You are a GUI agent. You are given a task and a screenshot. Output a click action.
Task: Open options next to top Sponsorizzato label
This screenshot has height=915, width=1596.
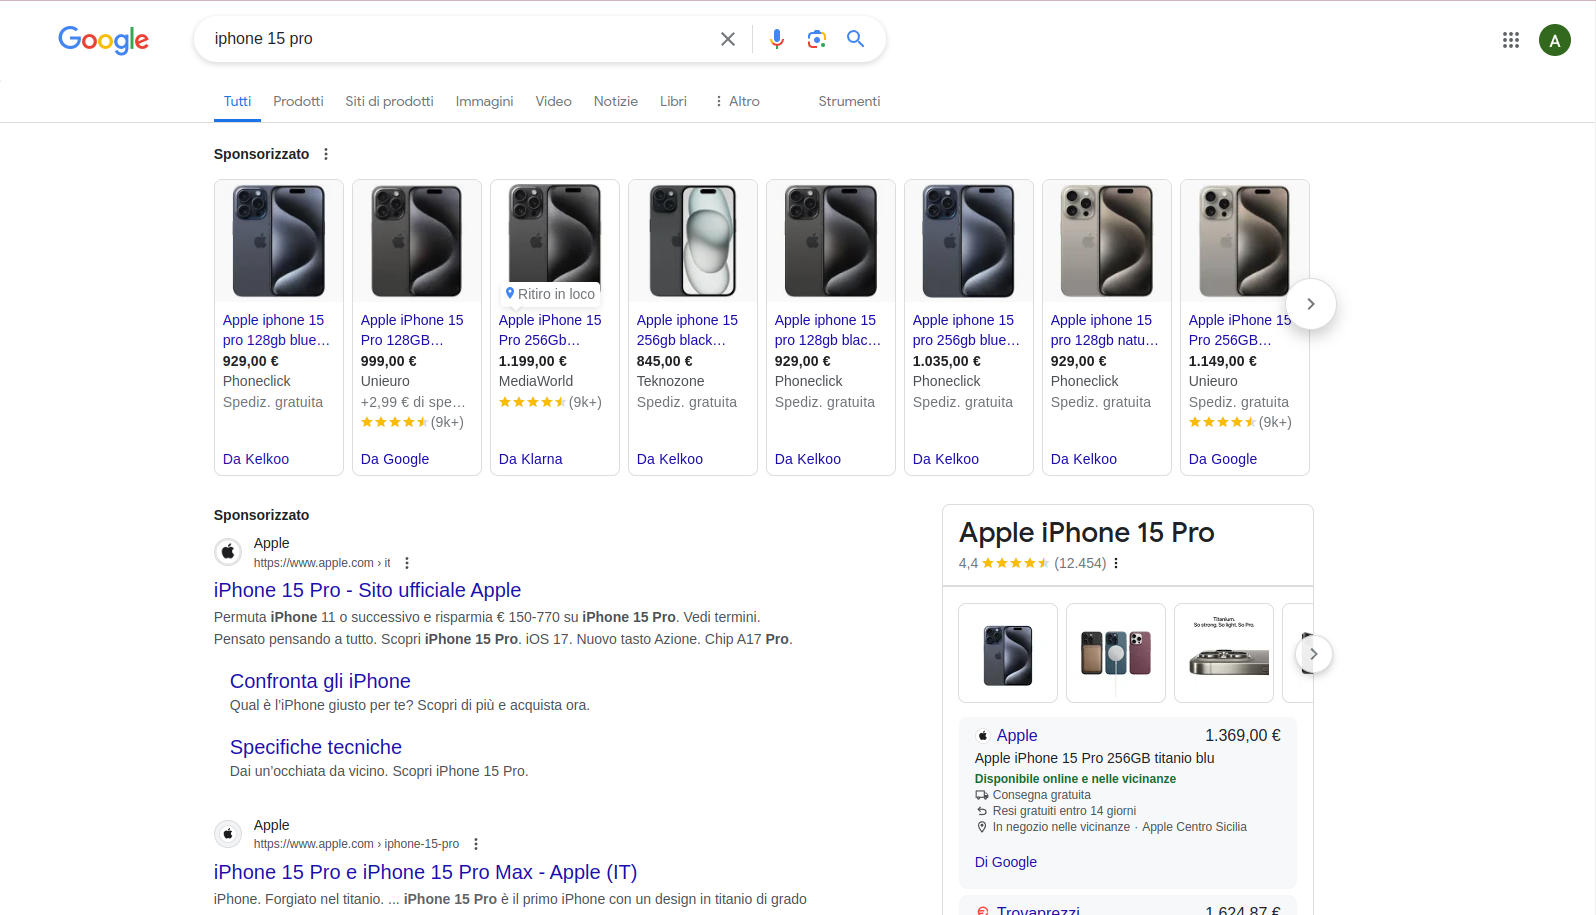point(326,154)
